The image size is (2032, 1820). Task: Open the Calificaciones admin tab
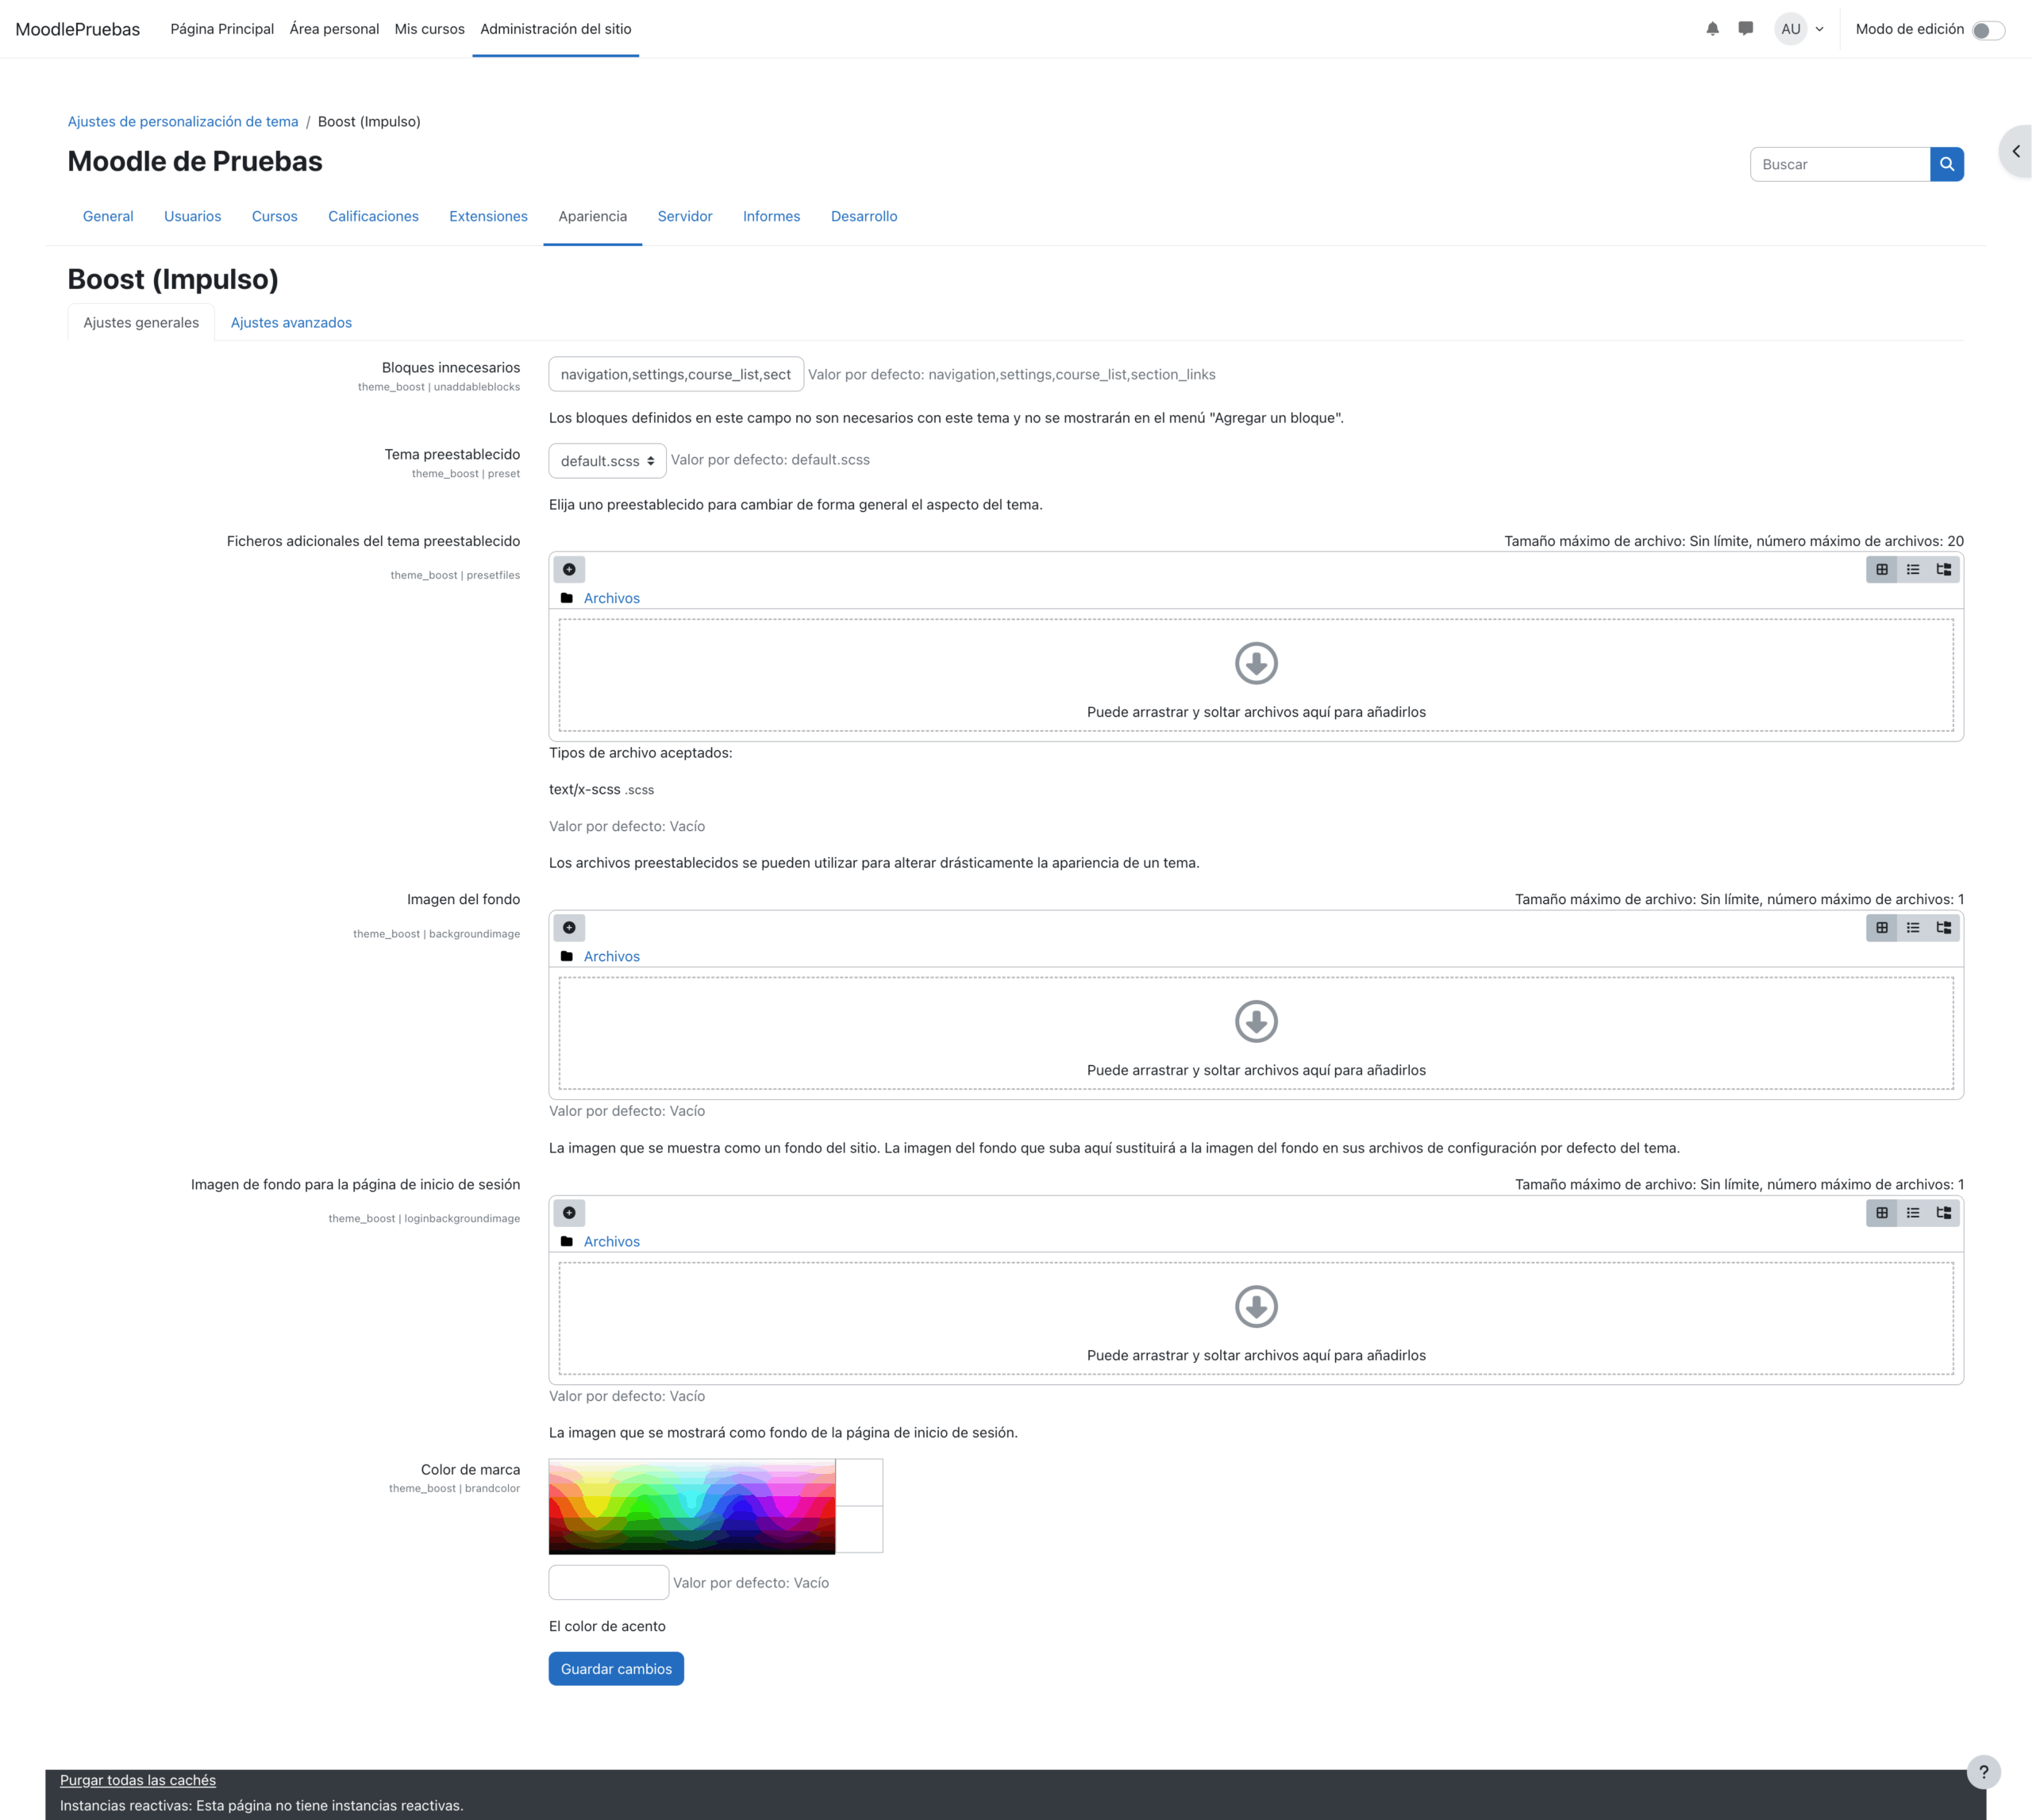click(373, 216)
